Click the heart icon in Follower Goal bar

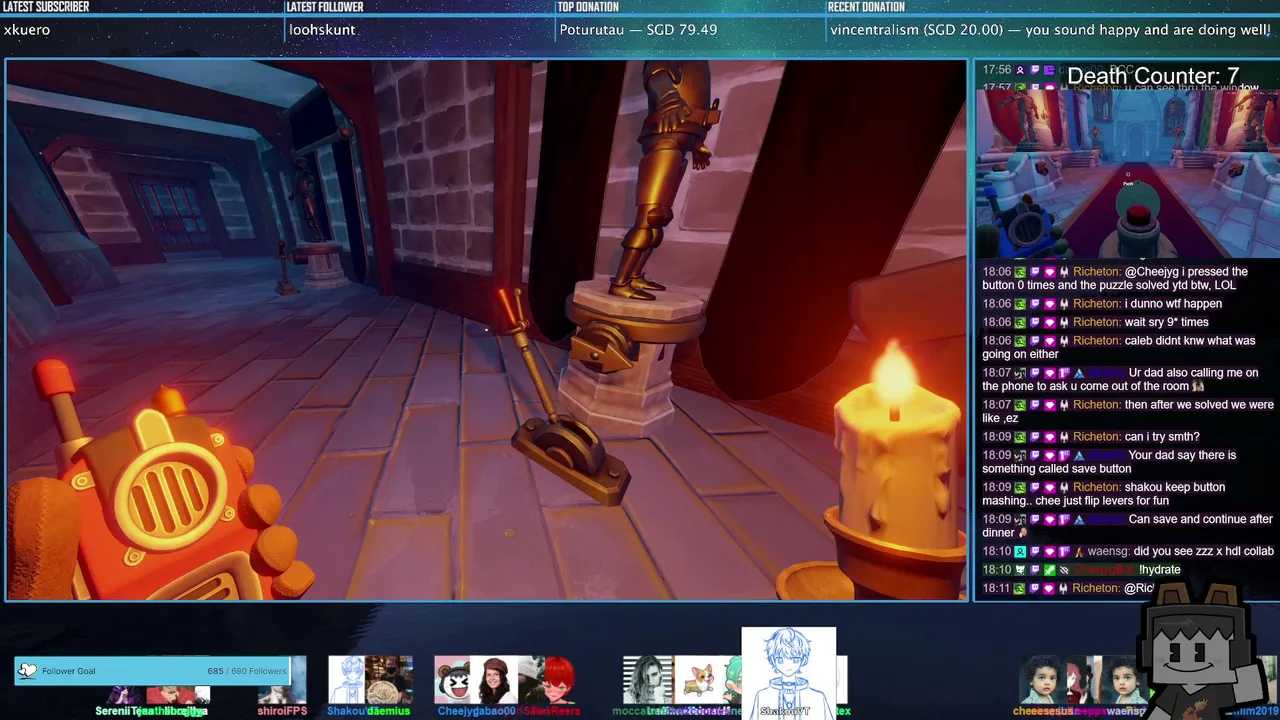(x=27, y=671)
